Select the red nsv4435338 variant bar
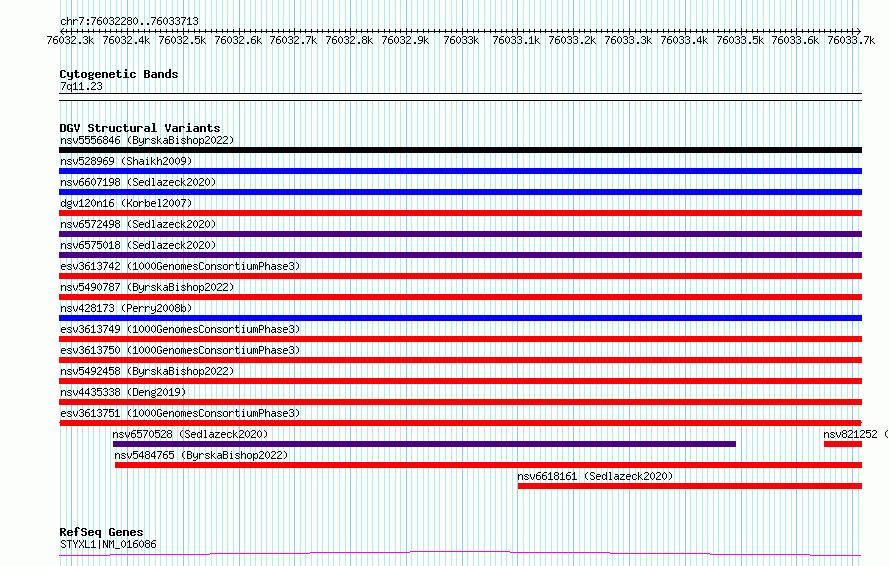Screen dimensions: 890x566 pyautogui.click(x=460, y=402)
